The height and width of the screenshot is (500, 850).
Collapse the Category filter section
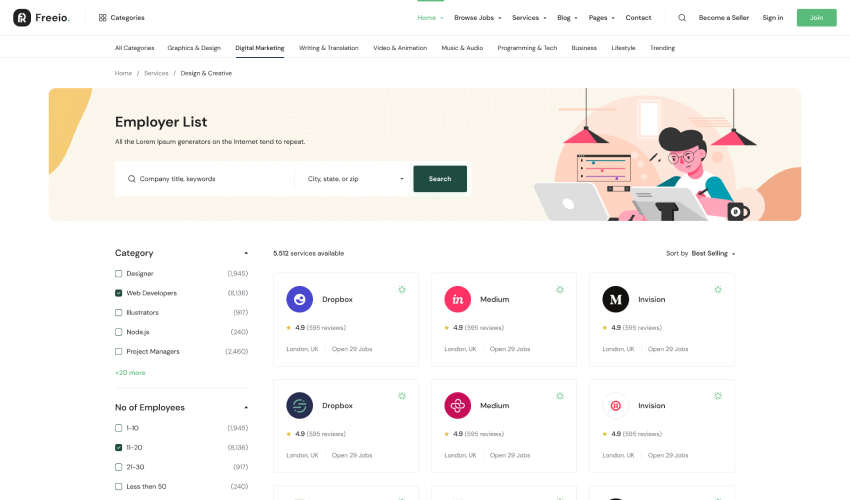pyautogui.click(x=246, y=253)
